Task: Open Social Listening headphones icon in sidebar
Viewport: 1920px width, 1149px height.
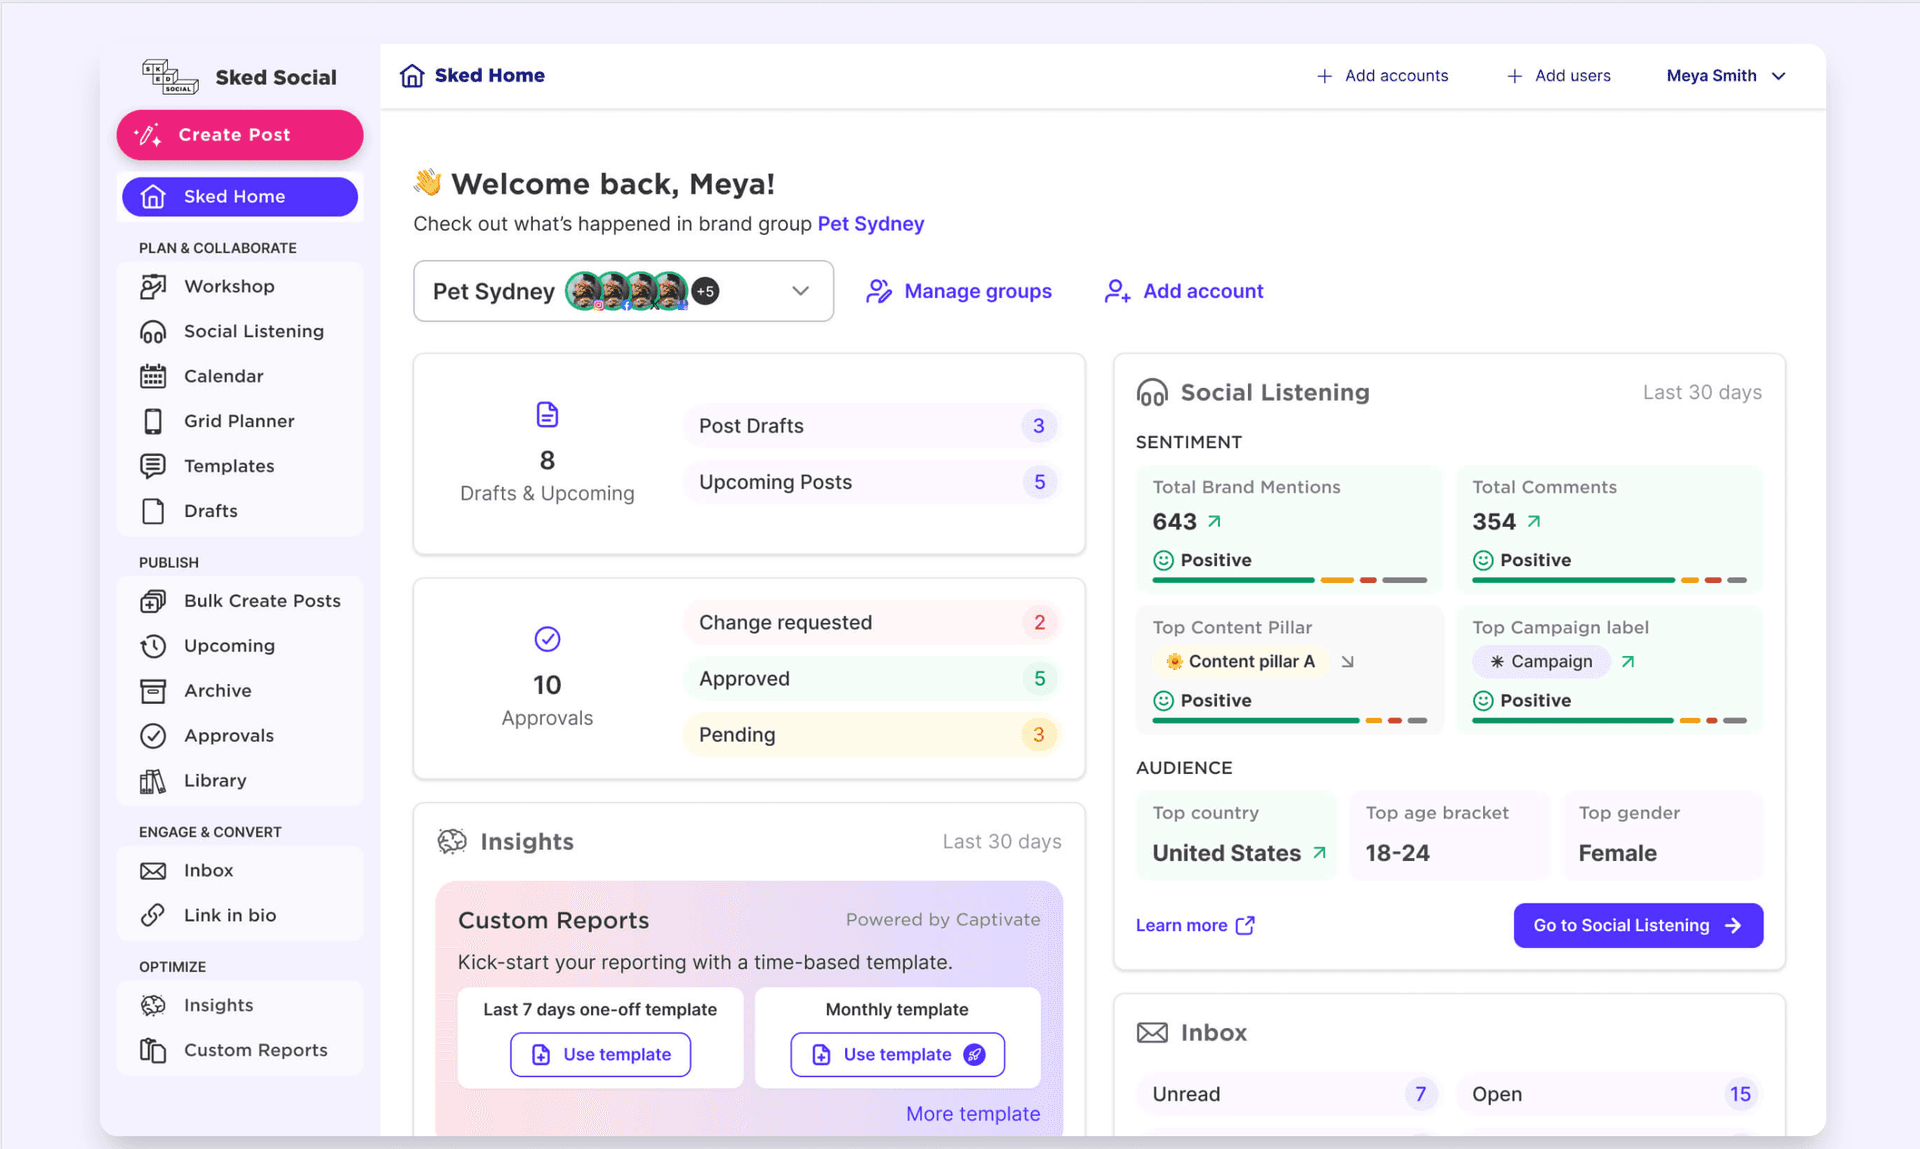Action: click(x=153, y=332)
